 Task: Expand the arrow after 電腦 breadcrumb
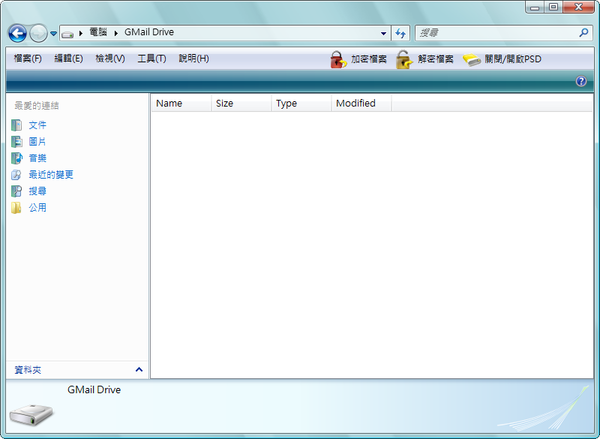(116, 34)
